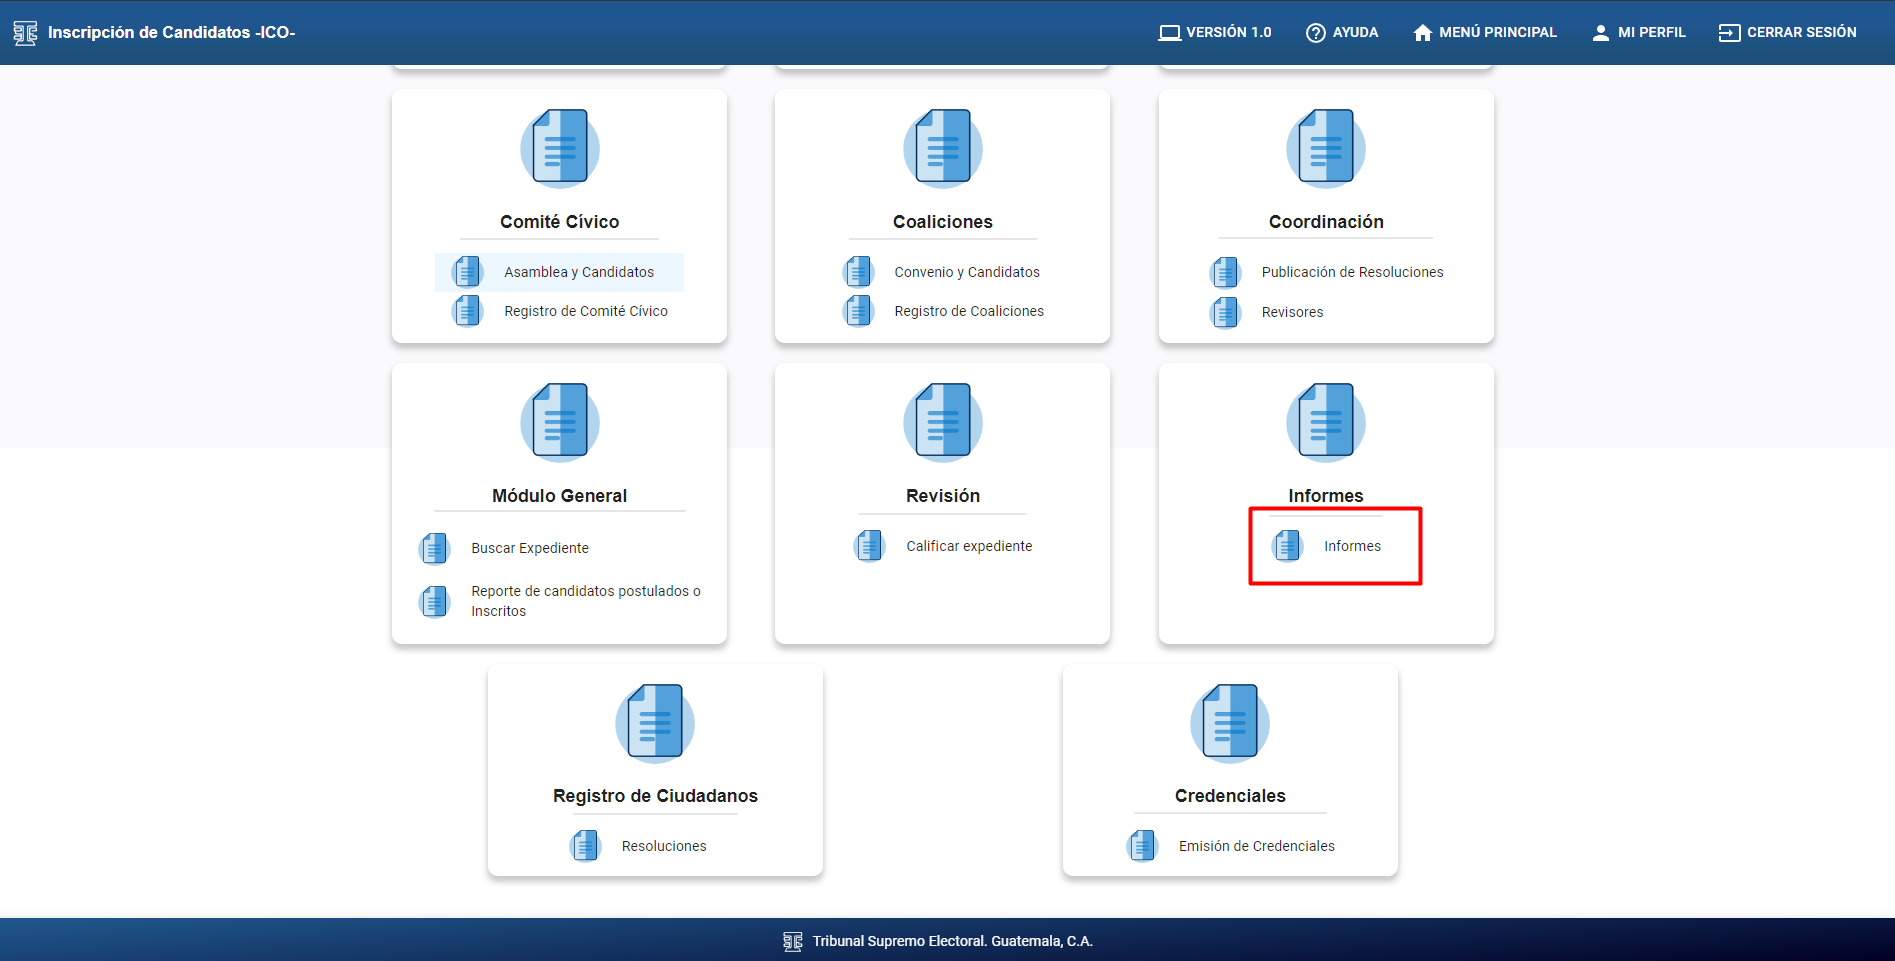Click the Registro de Ciudadanos card icon
The image size is (1895, 961).
coord(654,722)
